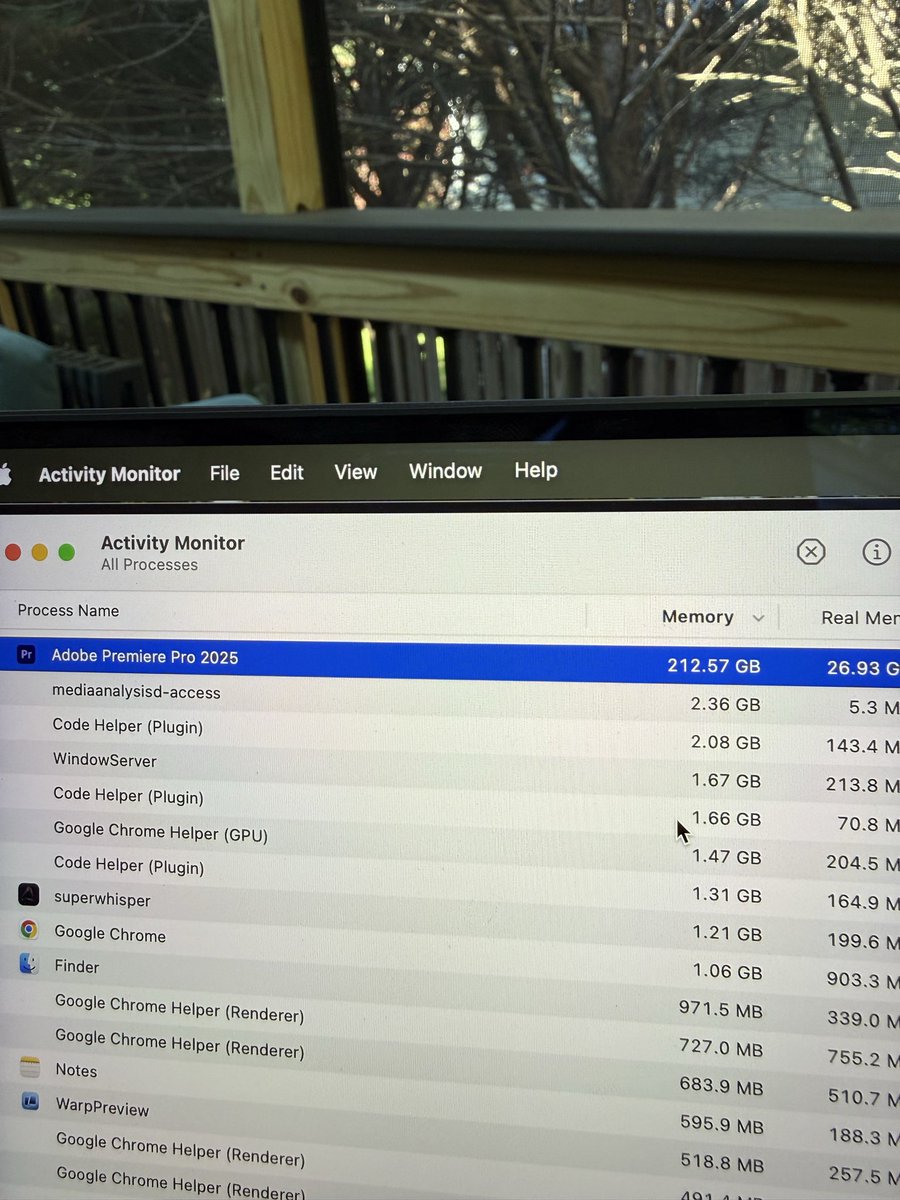Sort by the Process Name column header
Image resolution: width=900 pixels, height=1200 pixels.
pos(68,611)
